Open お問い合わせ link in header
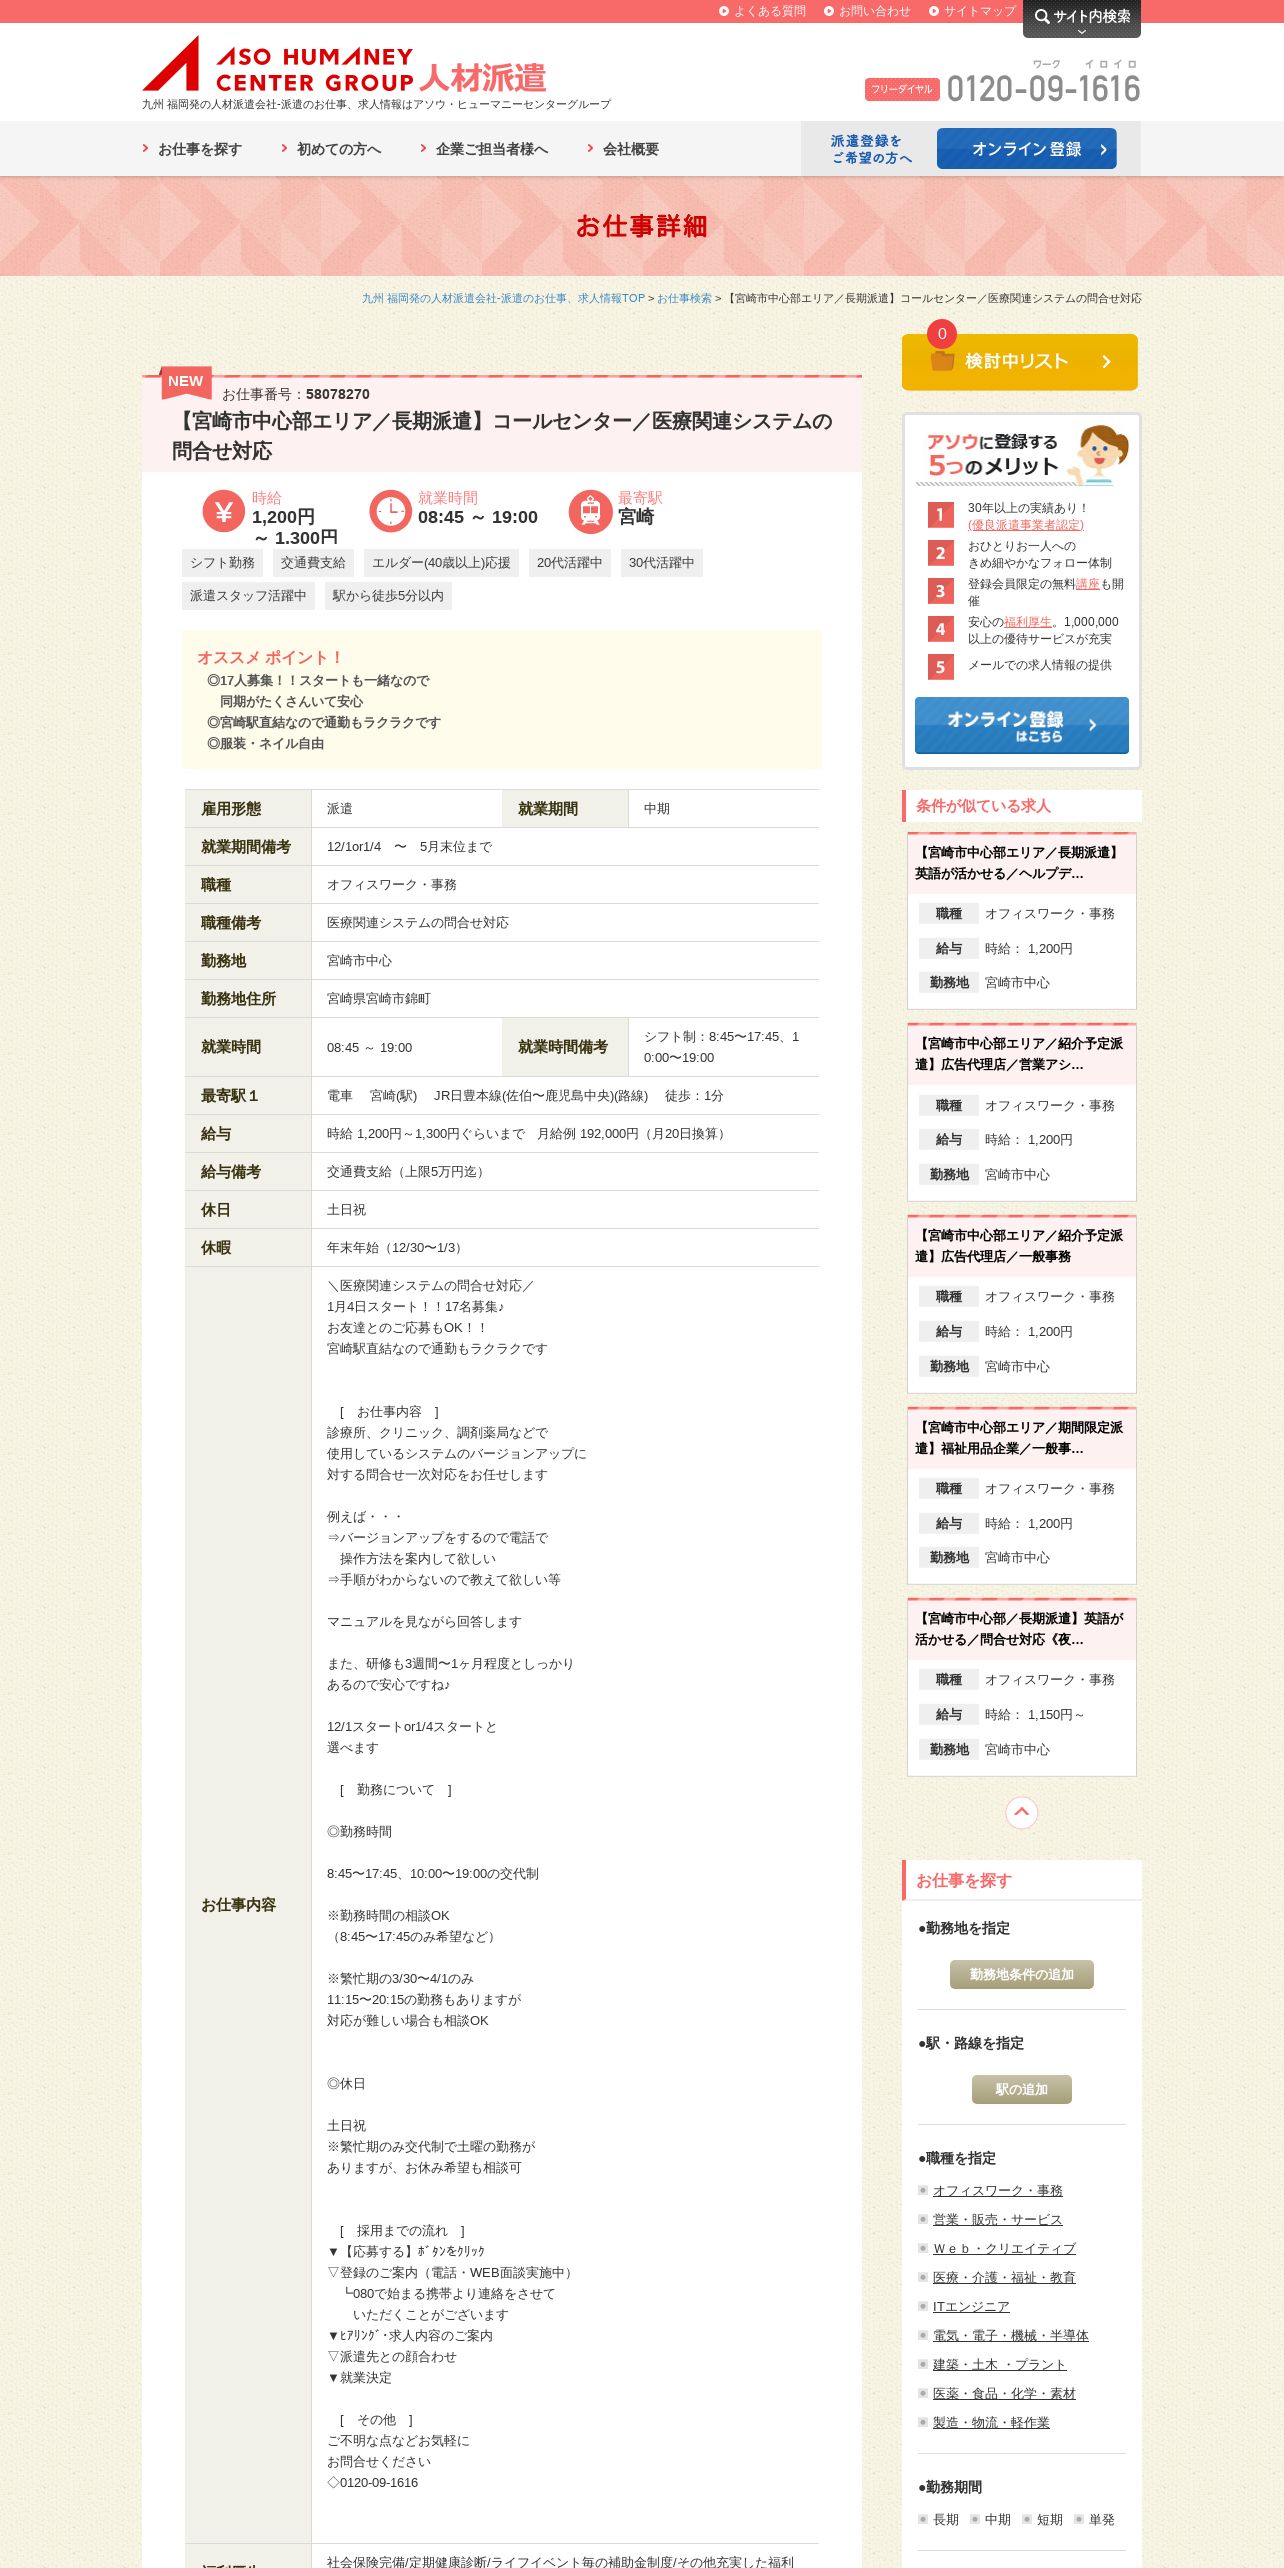This screenshot has width=1284, height=2568. tap(867, 11)
